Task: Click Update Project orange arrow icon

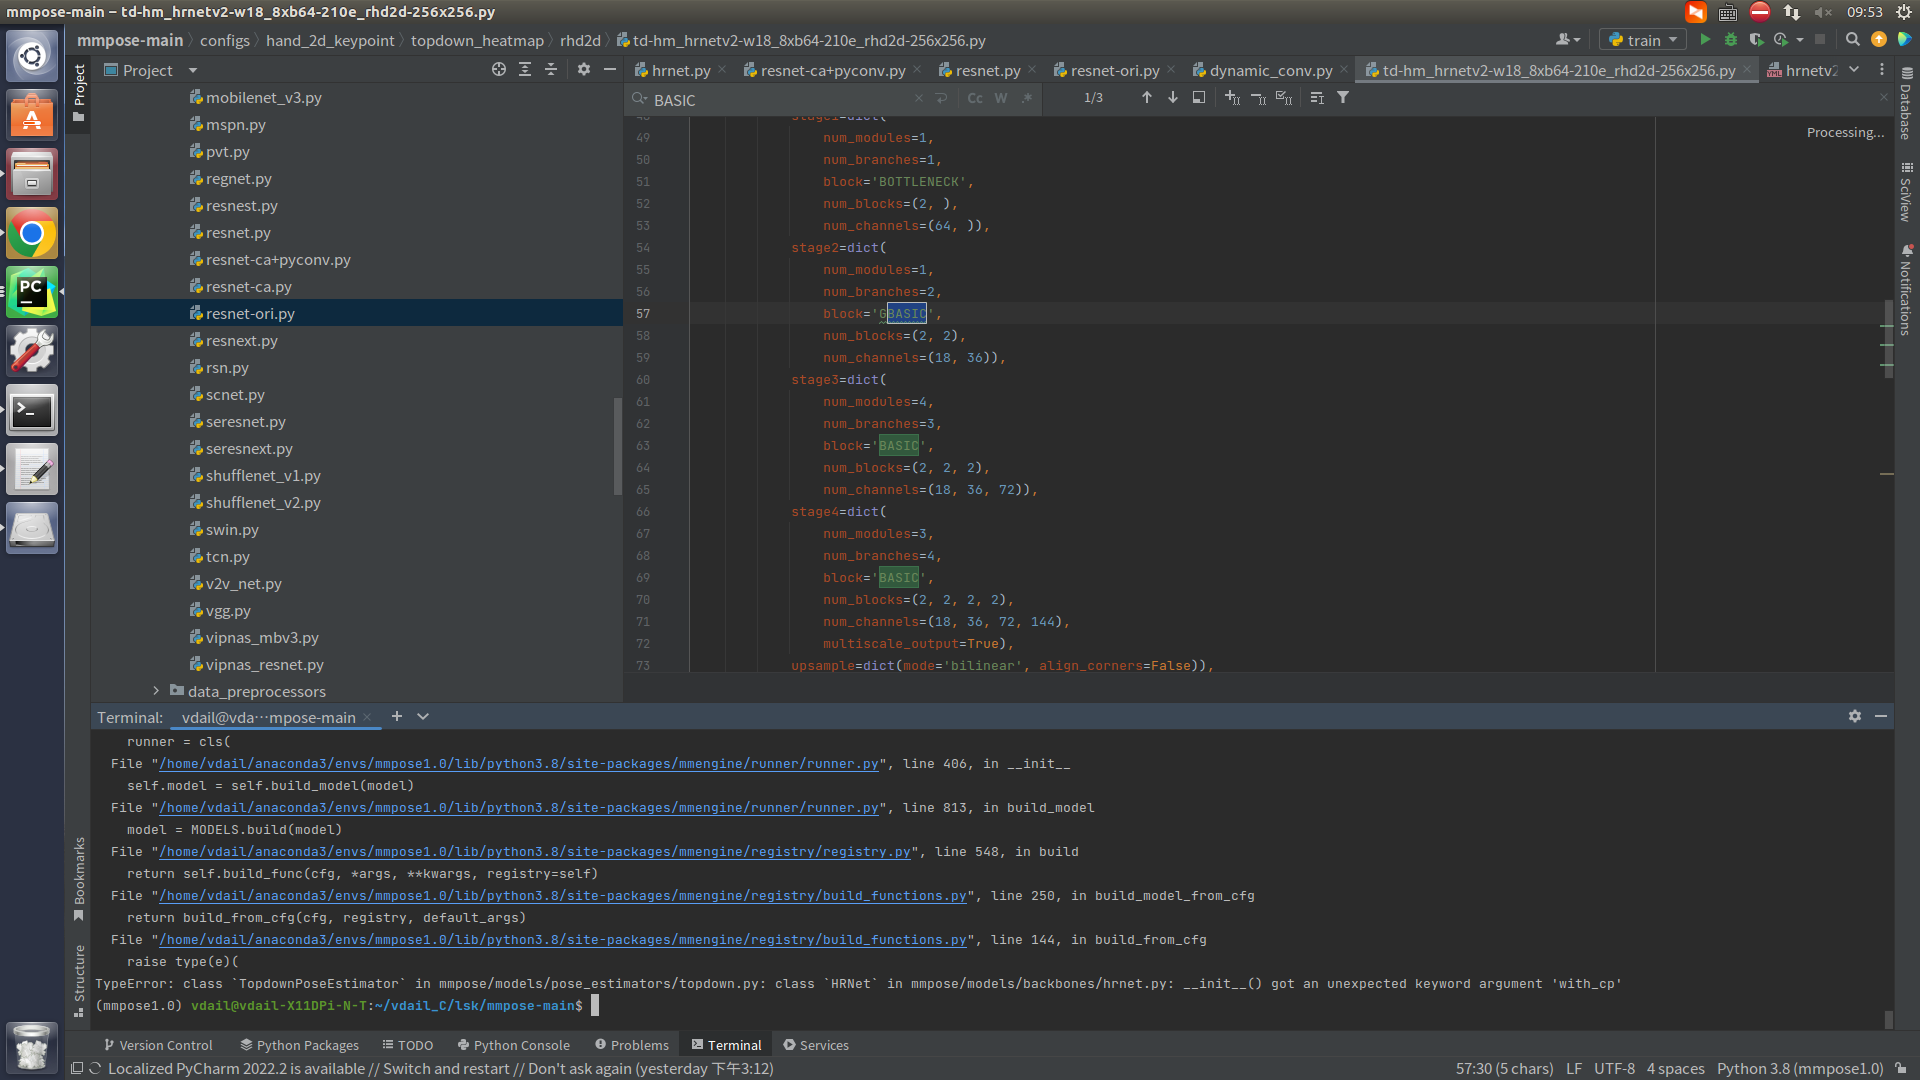Action: (1880, 40)
